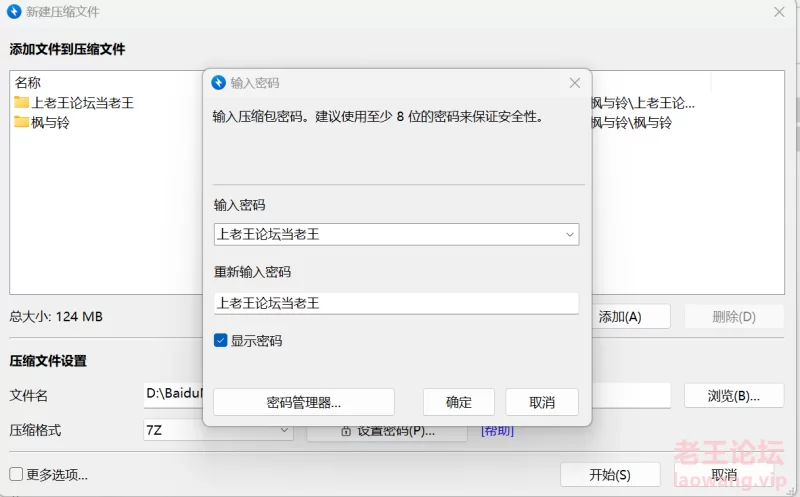Enable the 更多选项 checkbox
The height and width of the screenshot is (497, 800).
16,474
